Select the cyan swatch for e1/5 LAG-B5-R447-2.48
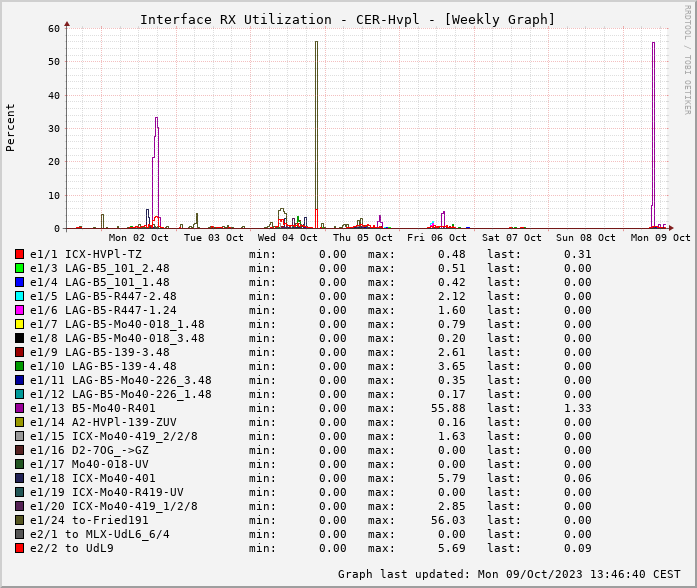Screen dimensions: 697x588 (x=19, y=296)
